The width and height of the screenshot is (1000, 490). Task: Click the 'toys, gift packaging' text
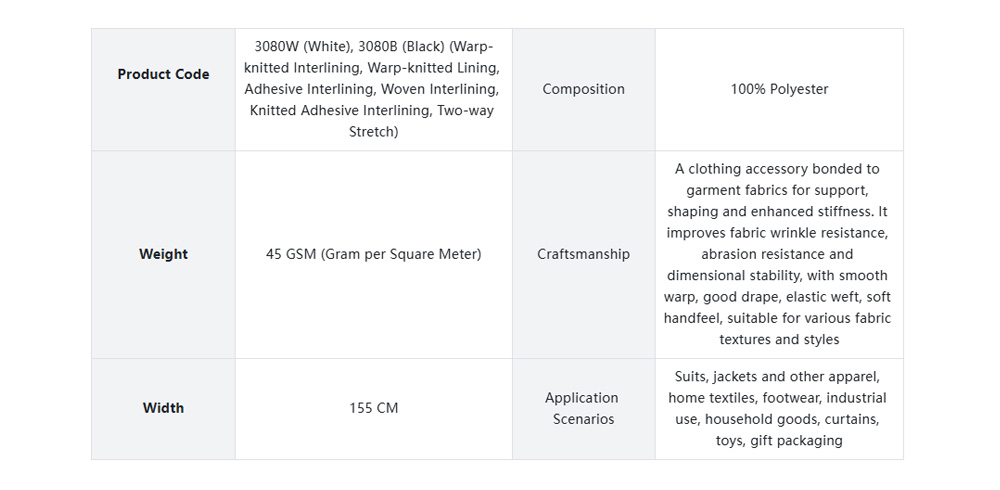point(779,440)
